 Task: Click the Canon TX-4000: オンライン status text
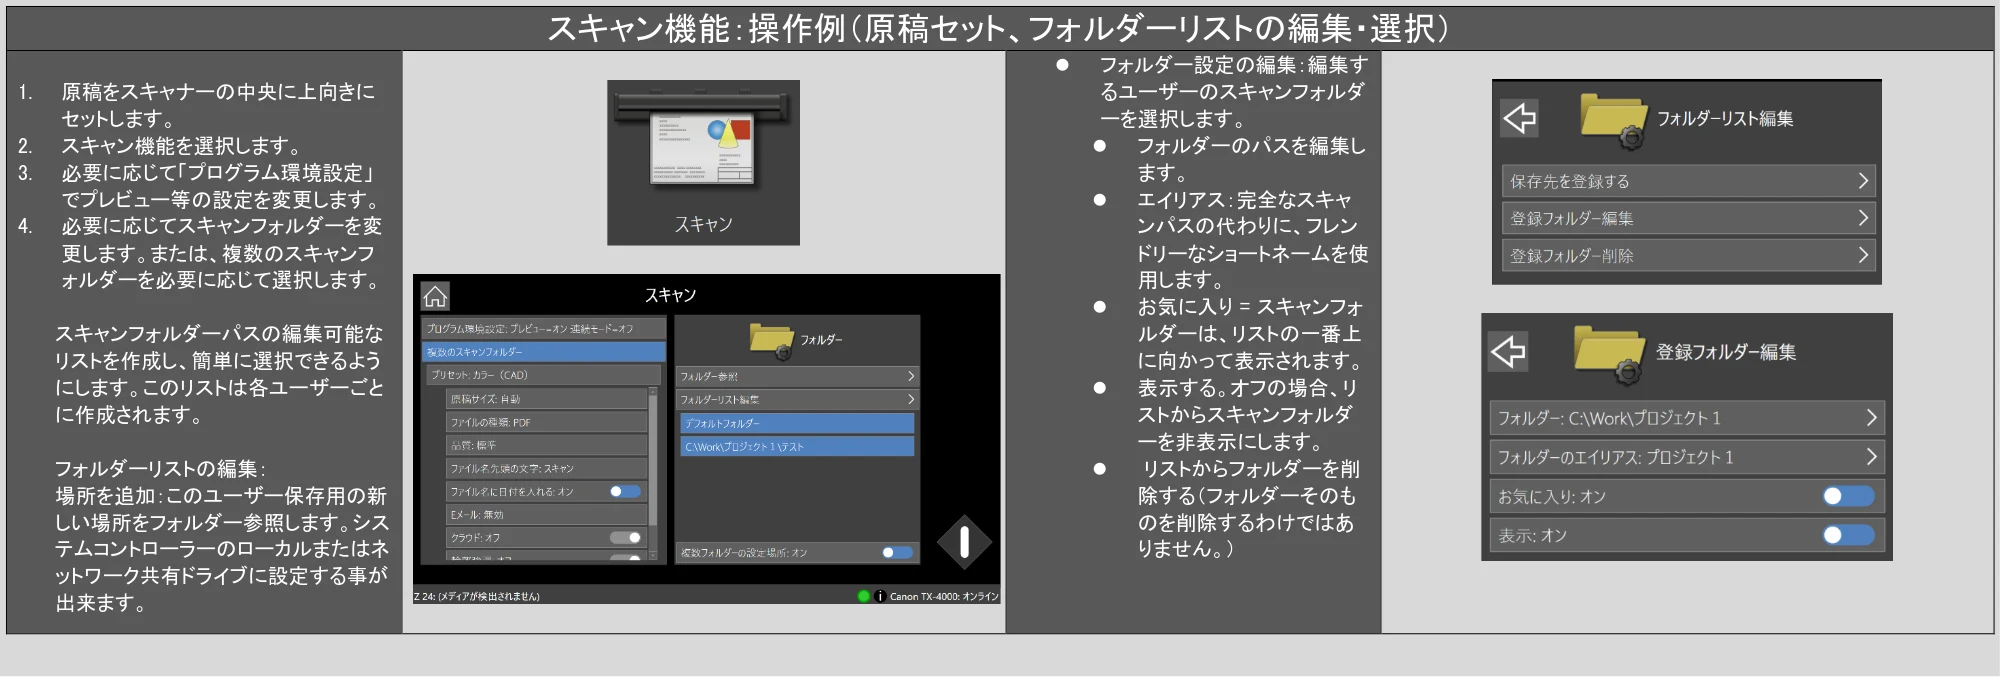pyautogui.click(x=944, y=596)
